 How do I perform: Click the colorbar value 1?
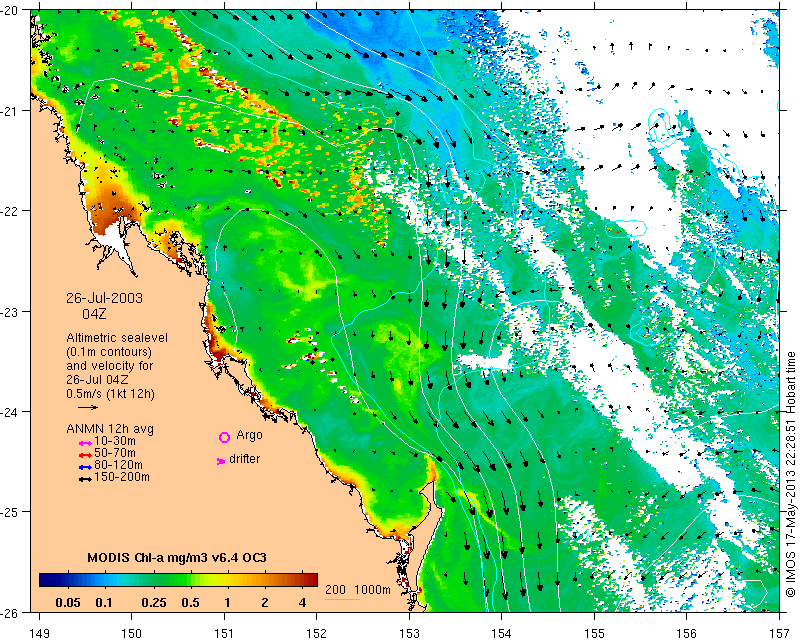(228, 603)
